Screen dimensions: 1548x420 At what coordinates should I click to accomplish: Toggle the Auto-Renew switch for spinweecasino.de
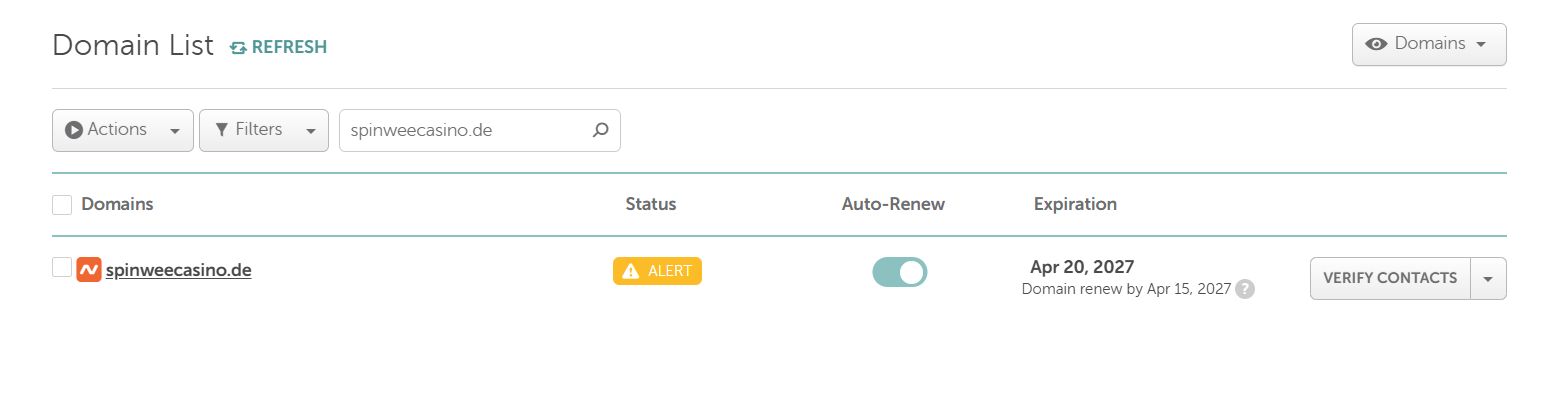[900, 272]
